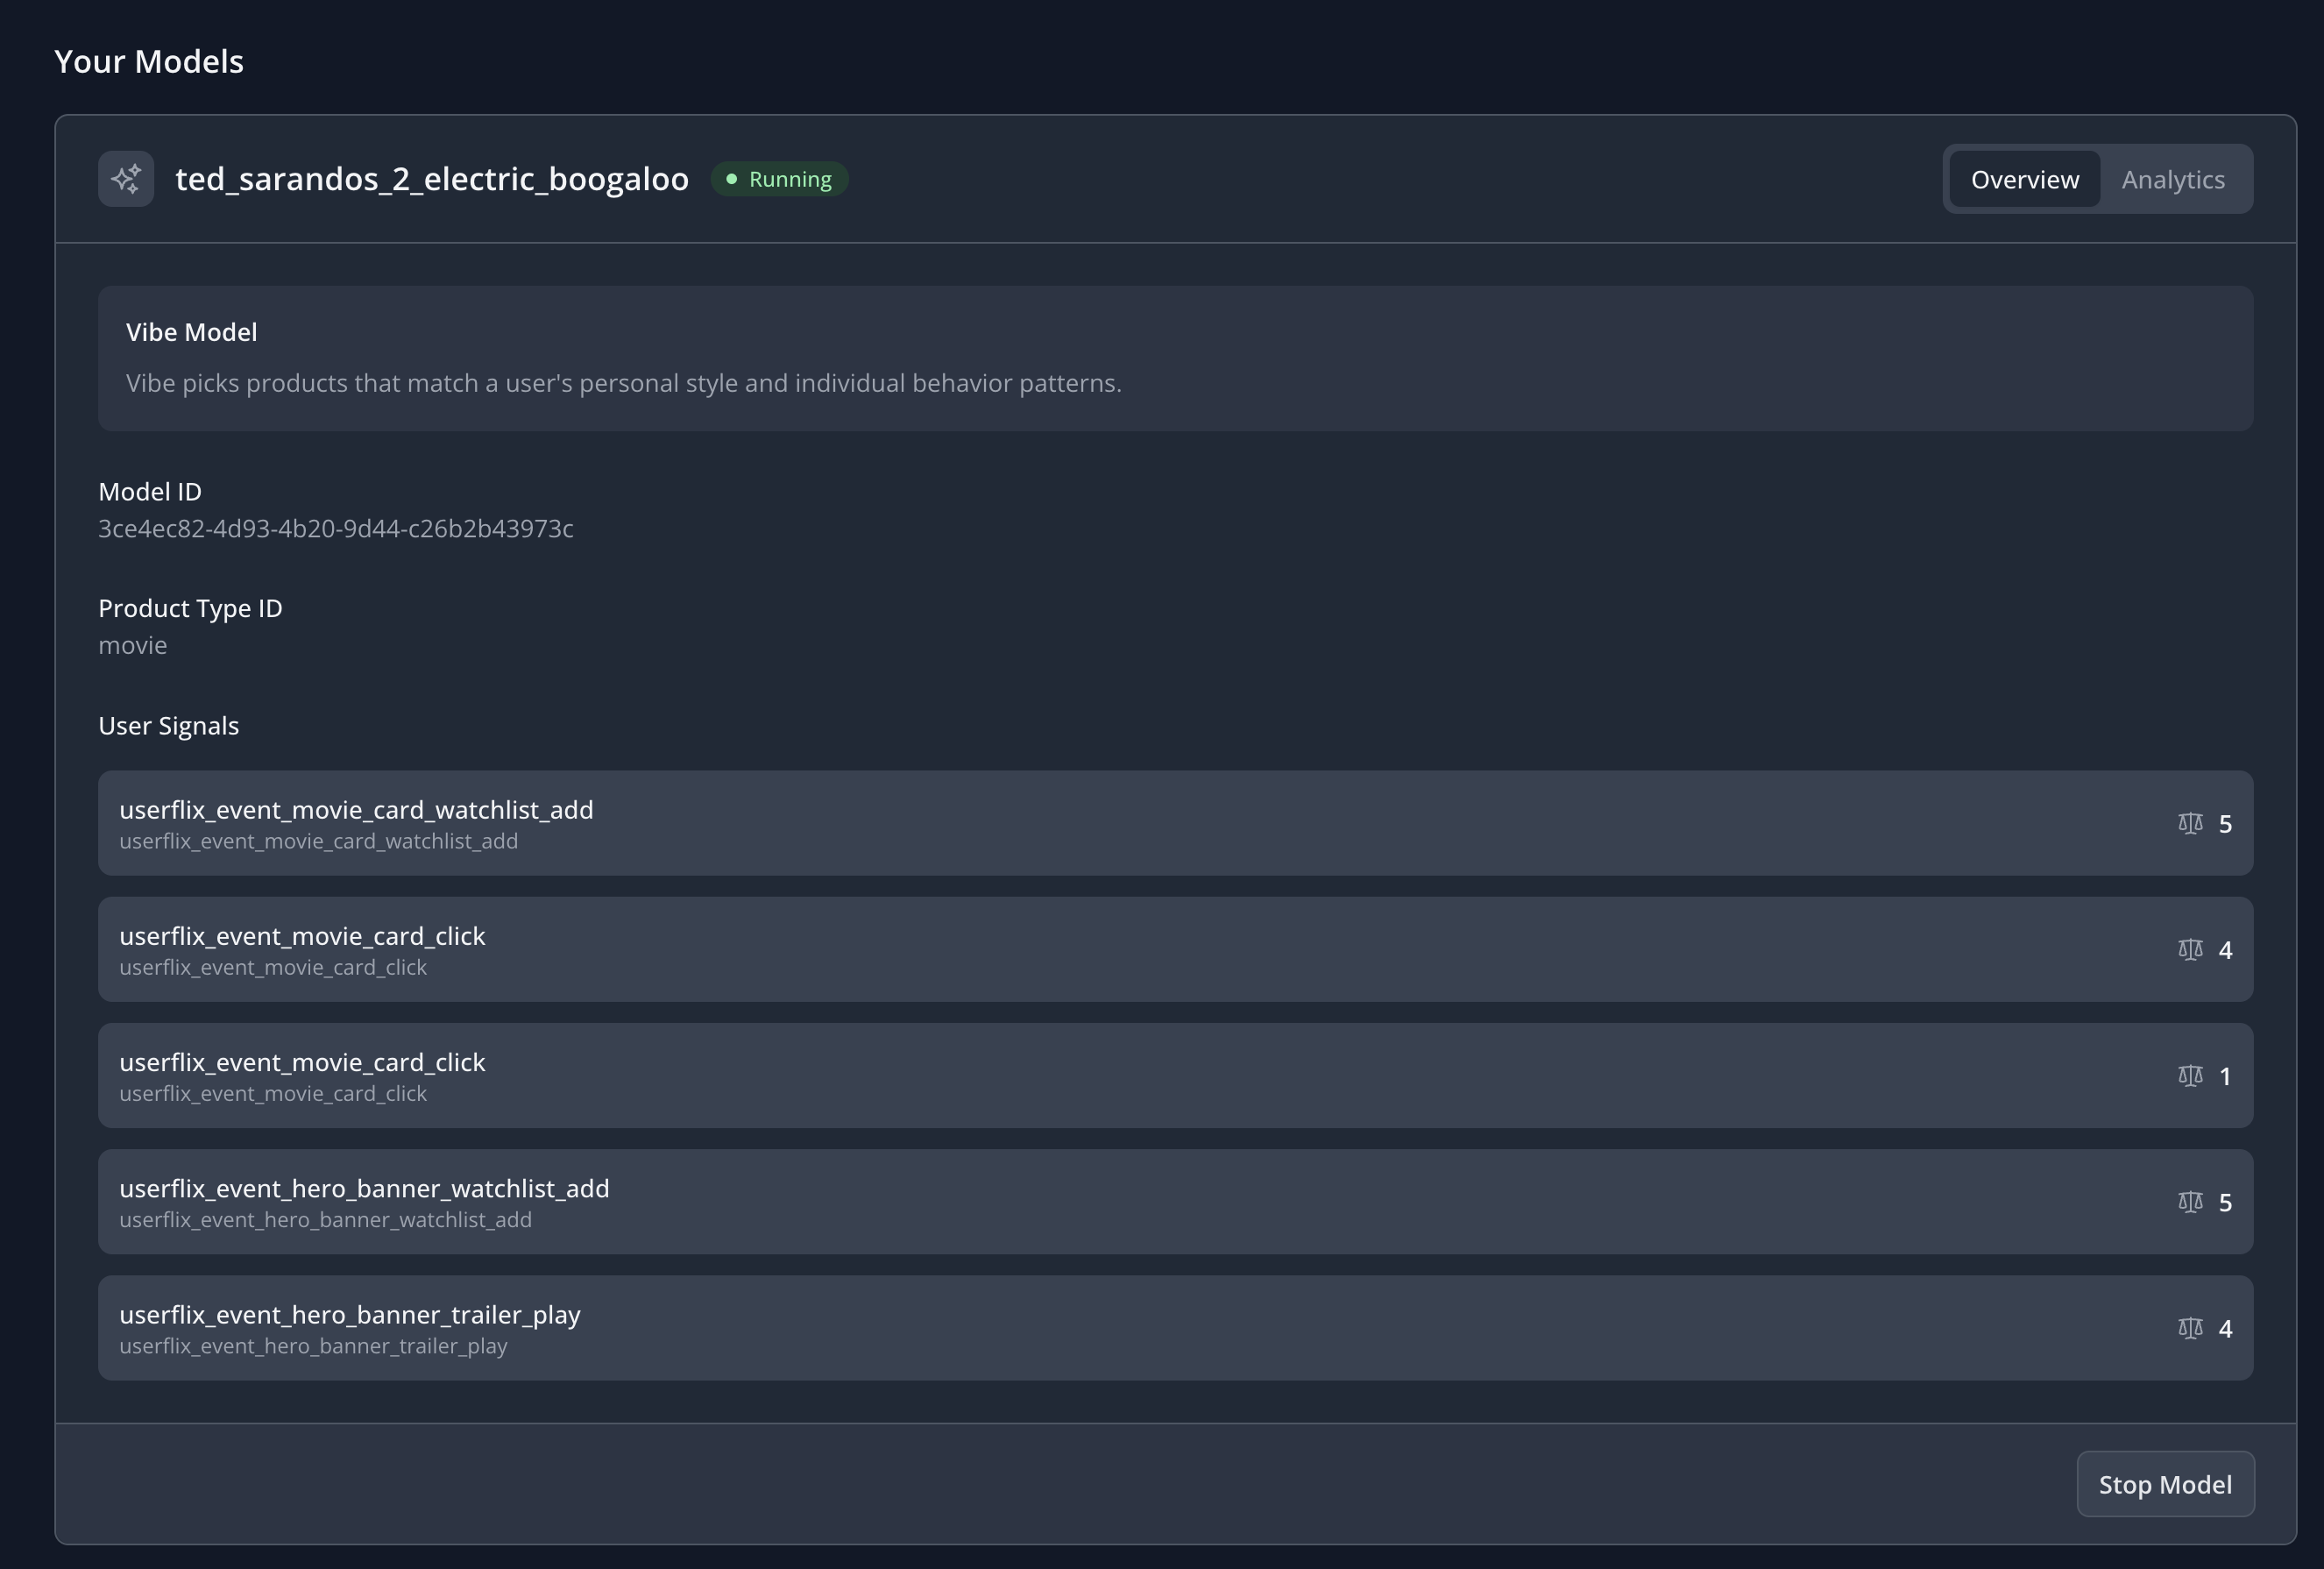Click the grey userflix_event_movie_card_watchlist_add subtitle
Screen dimensions: 2324x1569
point(319,841)
